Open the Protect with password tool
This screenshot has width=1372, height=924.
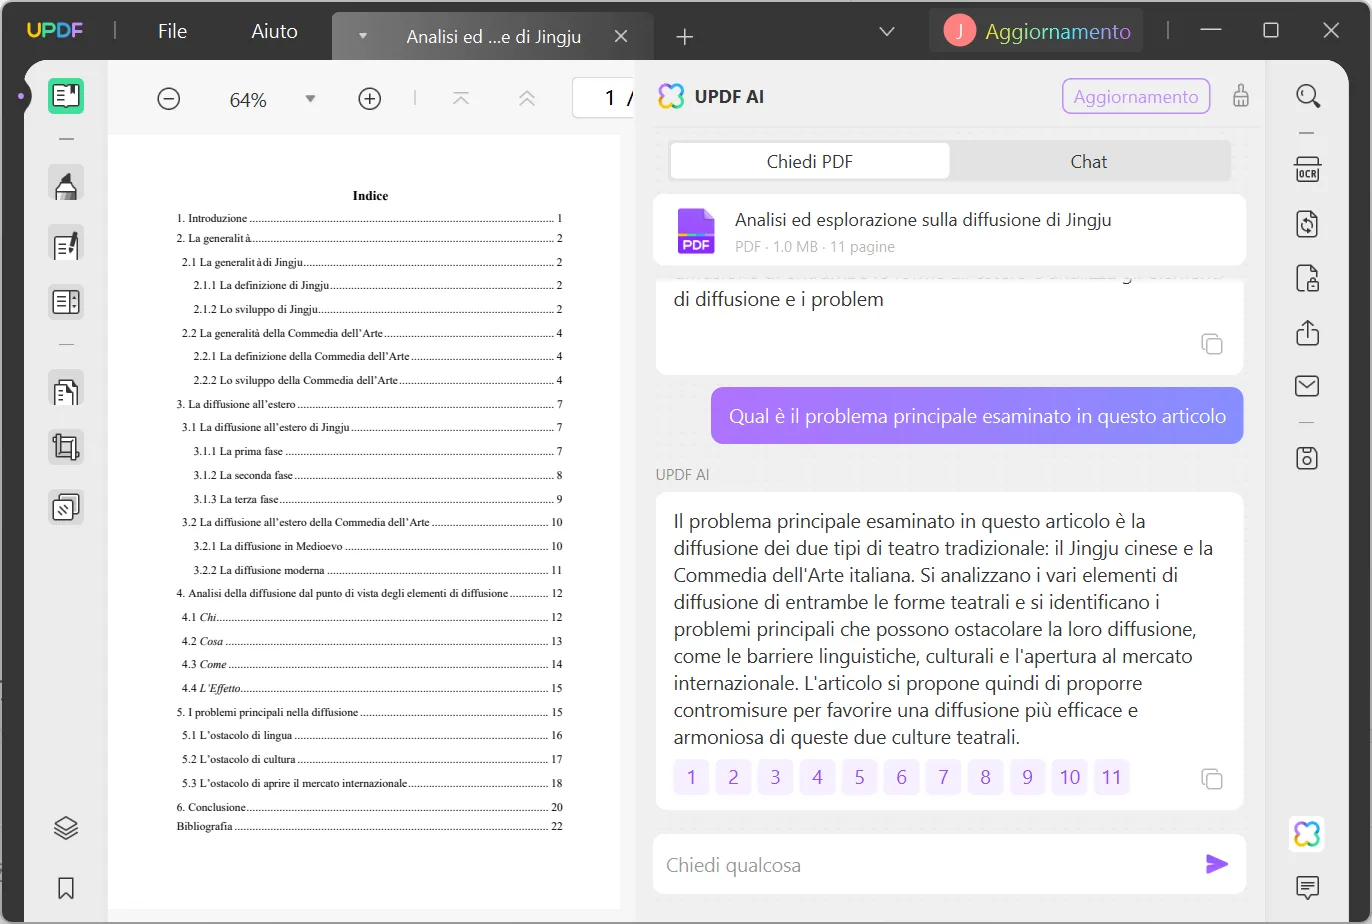point(1308,278)
